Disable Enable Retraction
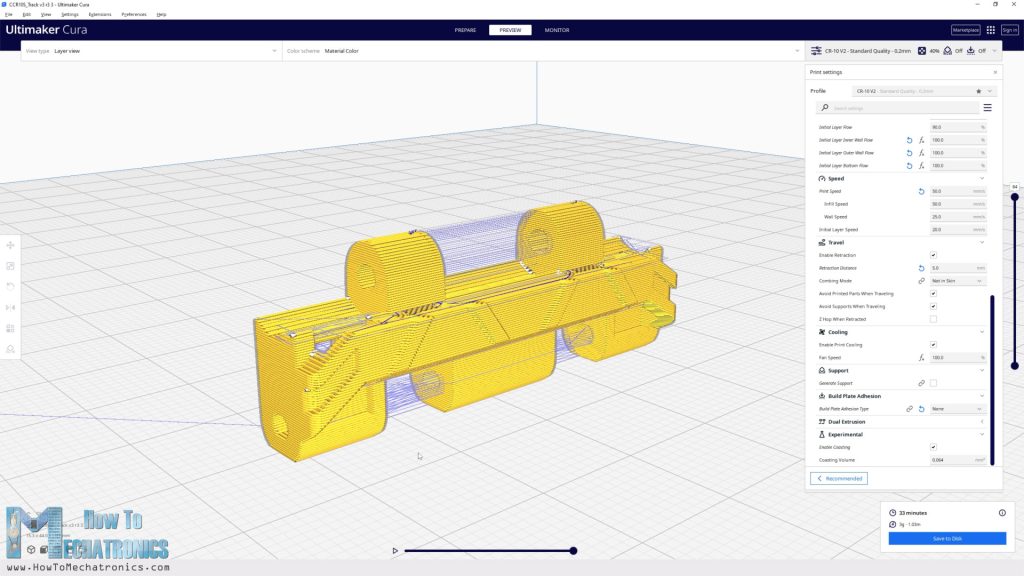The image size is (1024, 576). [x=932, y=255]
